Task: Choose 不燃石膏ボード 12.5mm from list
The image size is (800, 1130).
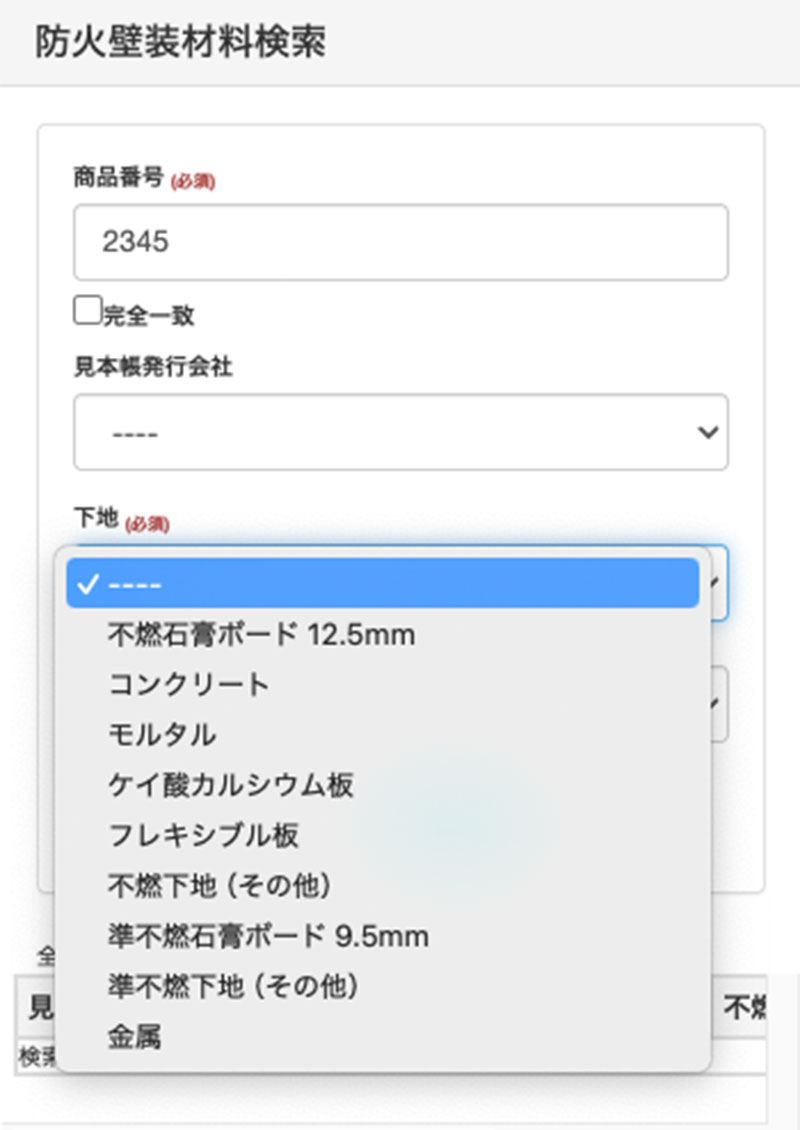Action: 261,634
